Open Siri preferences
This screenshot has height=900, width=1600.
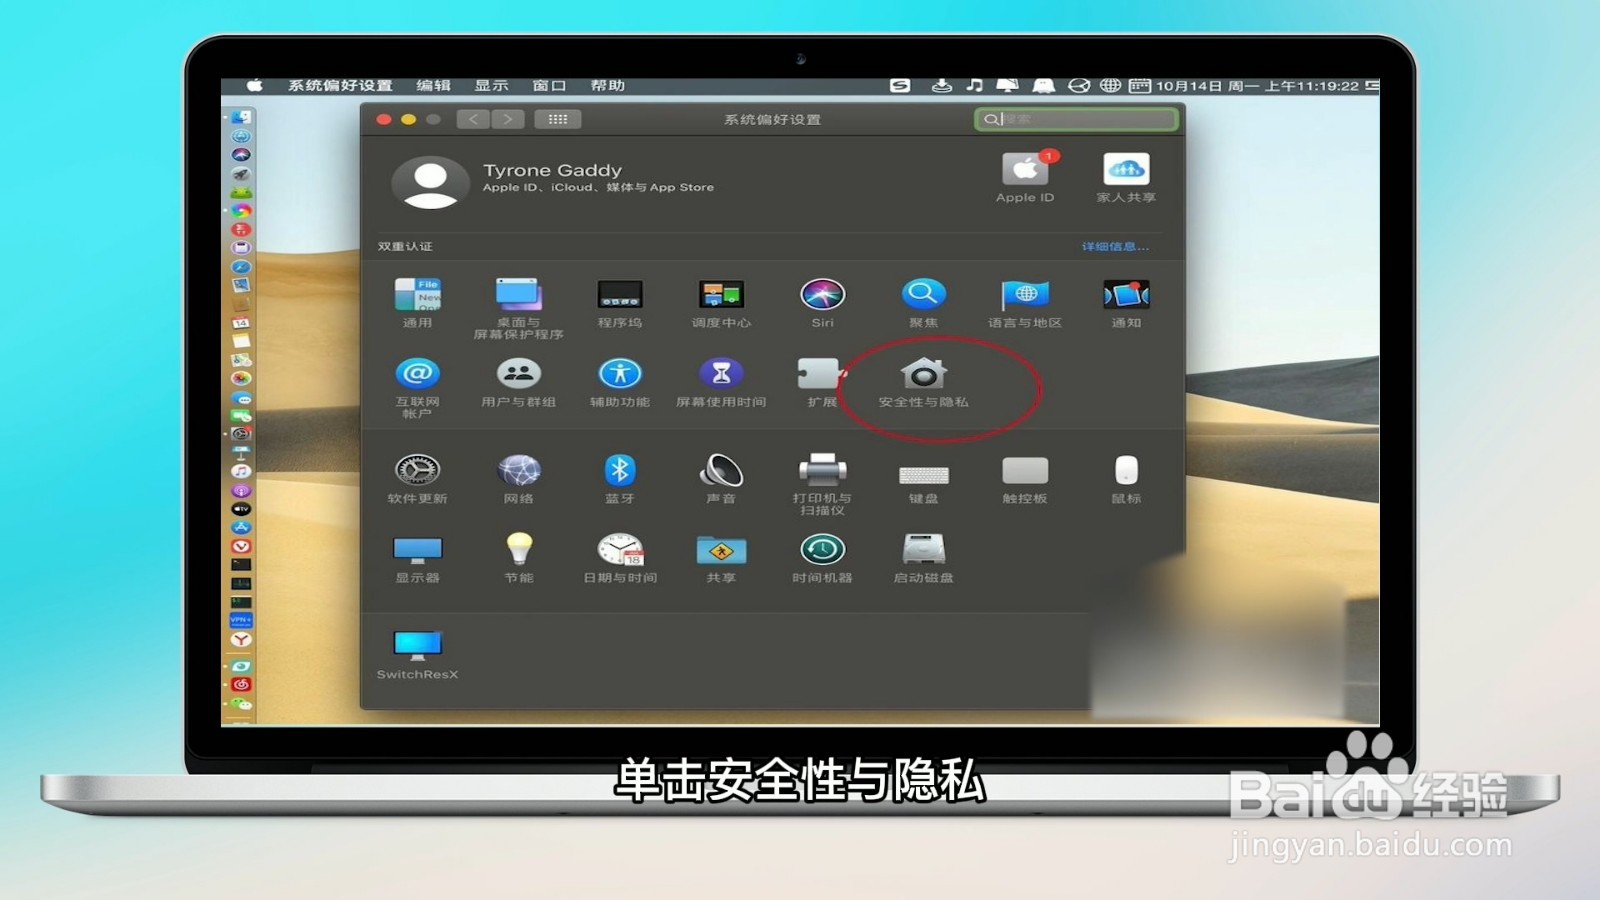[822, 297]
